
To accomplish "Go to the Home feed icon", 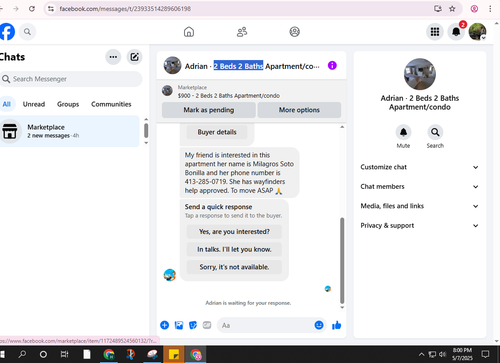I will 189,32.
